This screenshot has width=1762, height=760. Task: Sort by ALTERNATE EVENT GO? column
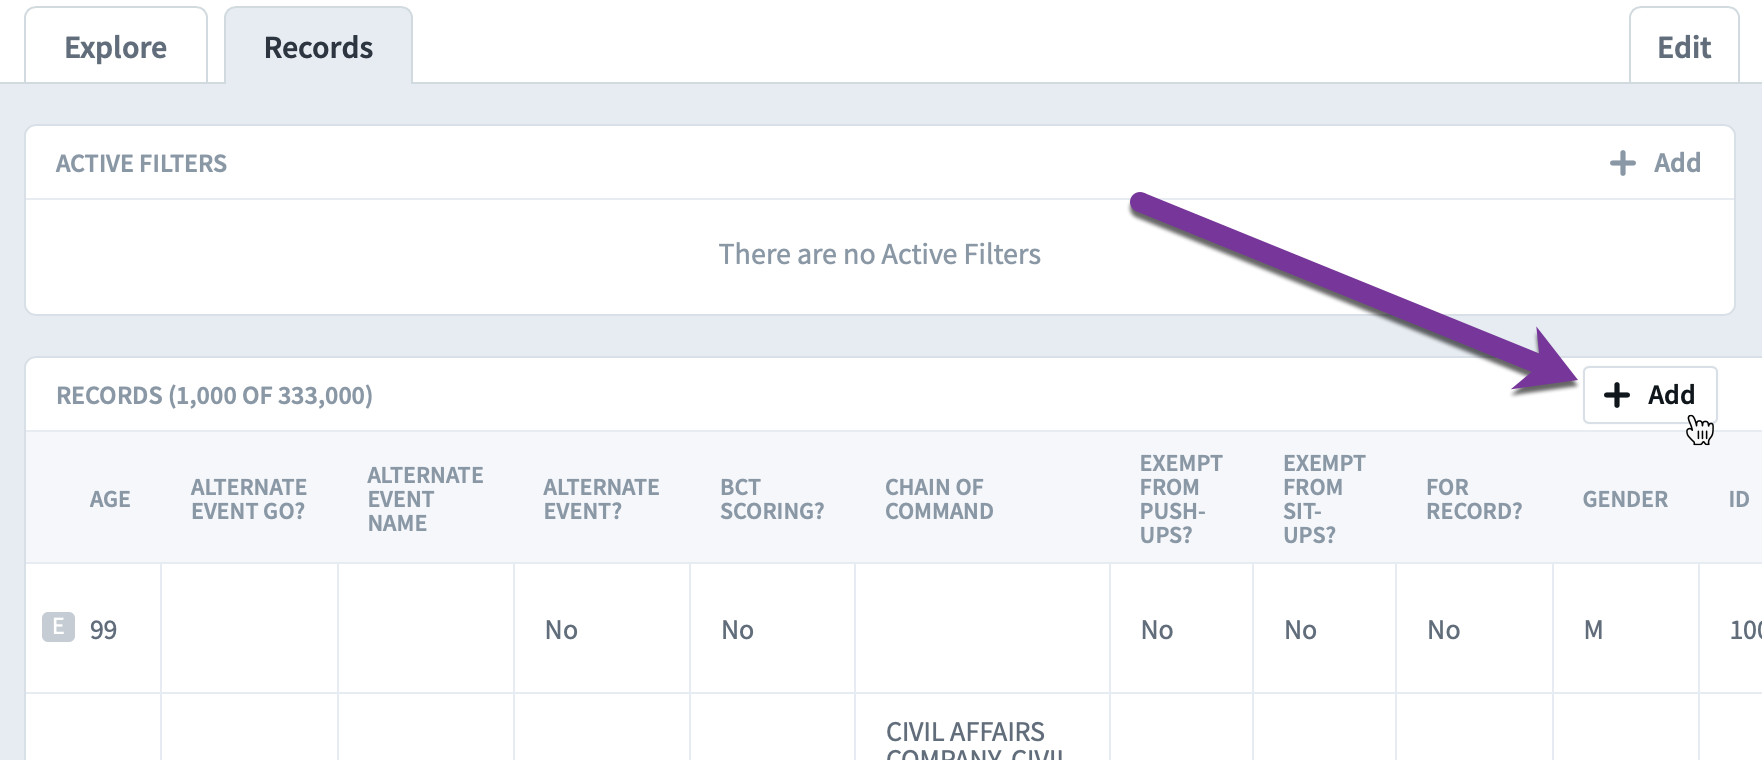(x=249, y=499)
